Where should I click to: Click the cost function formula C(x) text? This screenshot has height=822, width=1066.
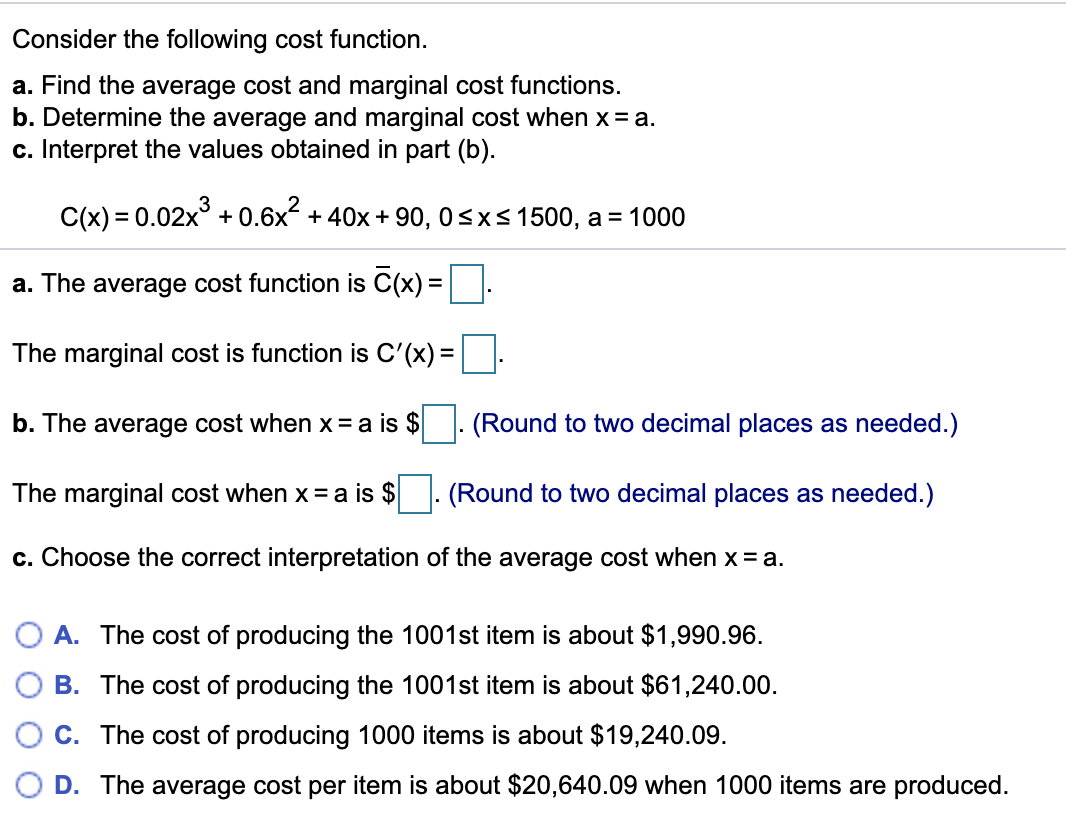[x=370, y=213]
